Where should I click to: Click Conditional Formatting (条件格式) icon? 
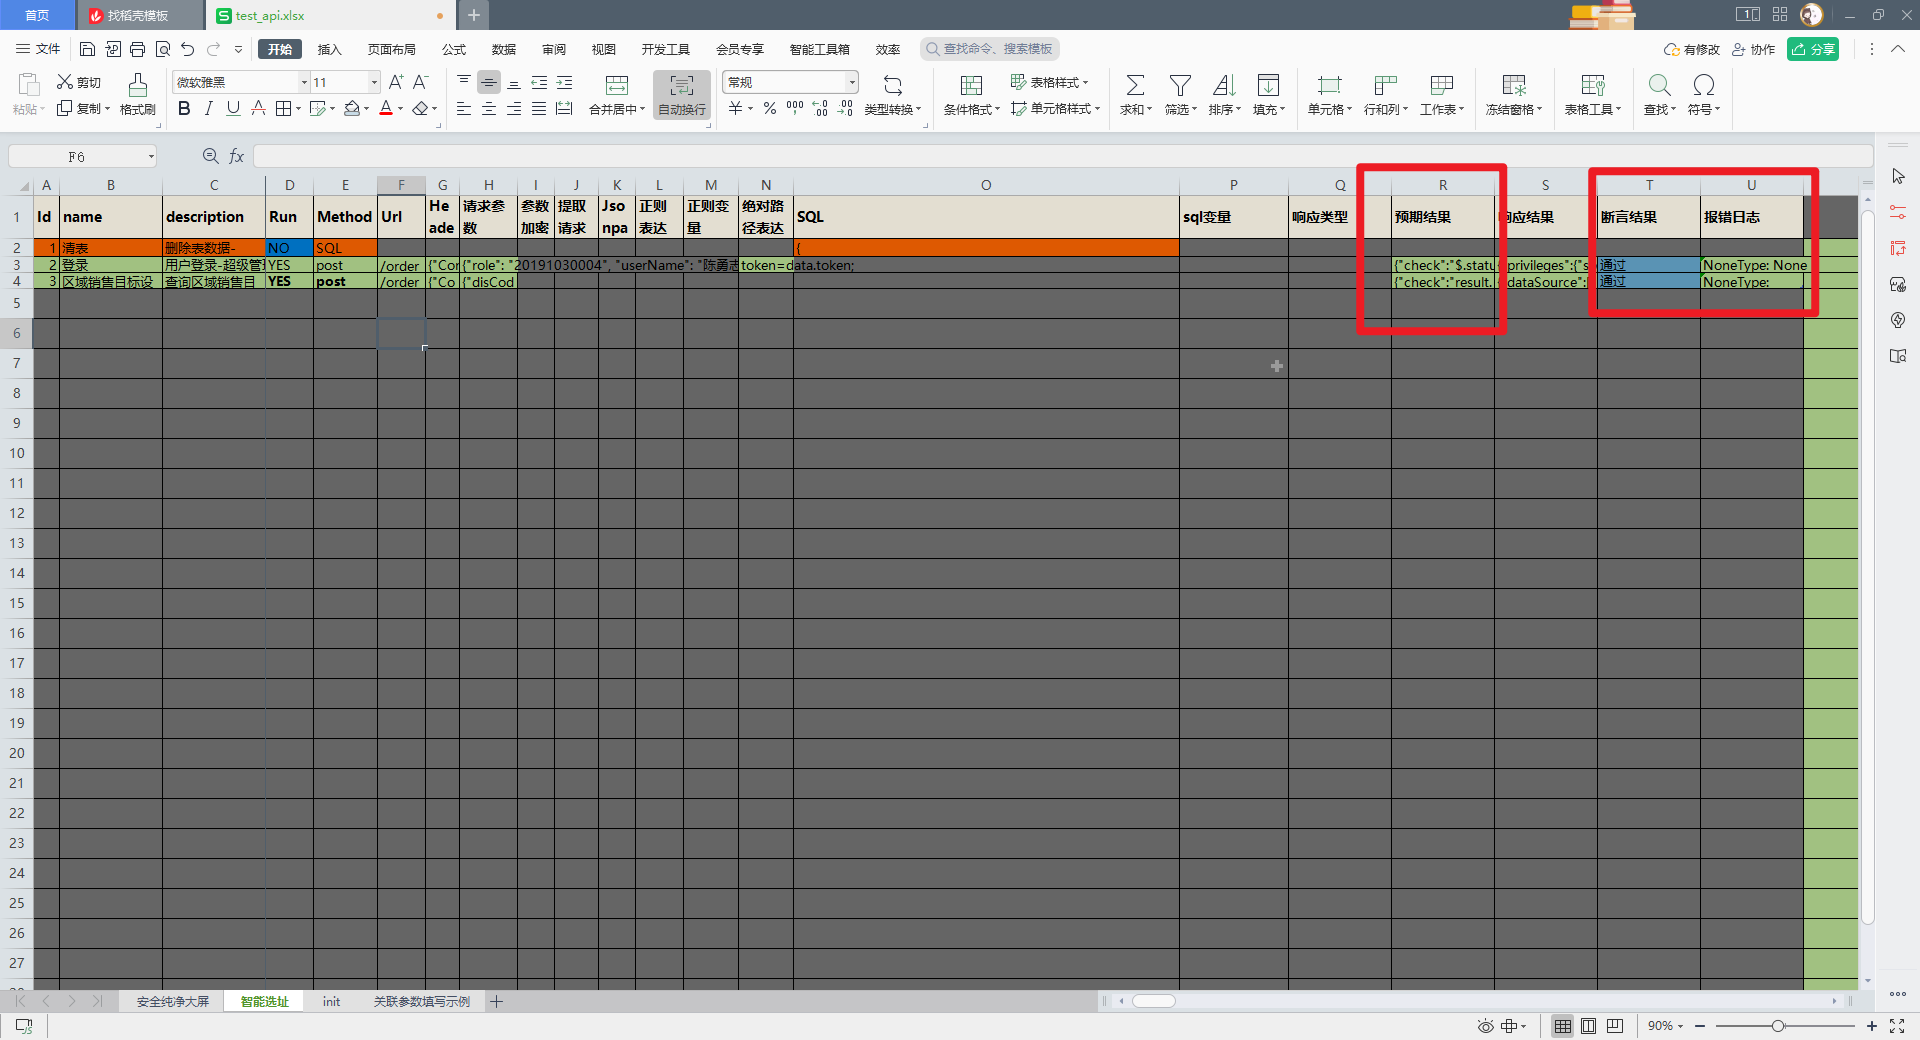pyautogui.click(x=971, y=85)
